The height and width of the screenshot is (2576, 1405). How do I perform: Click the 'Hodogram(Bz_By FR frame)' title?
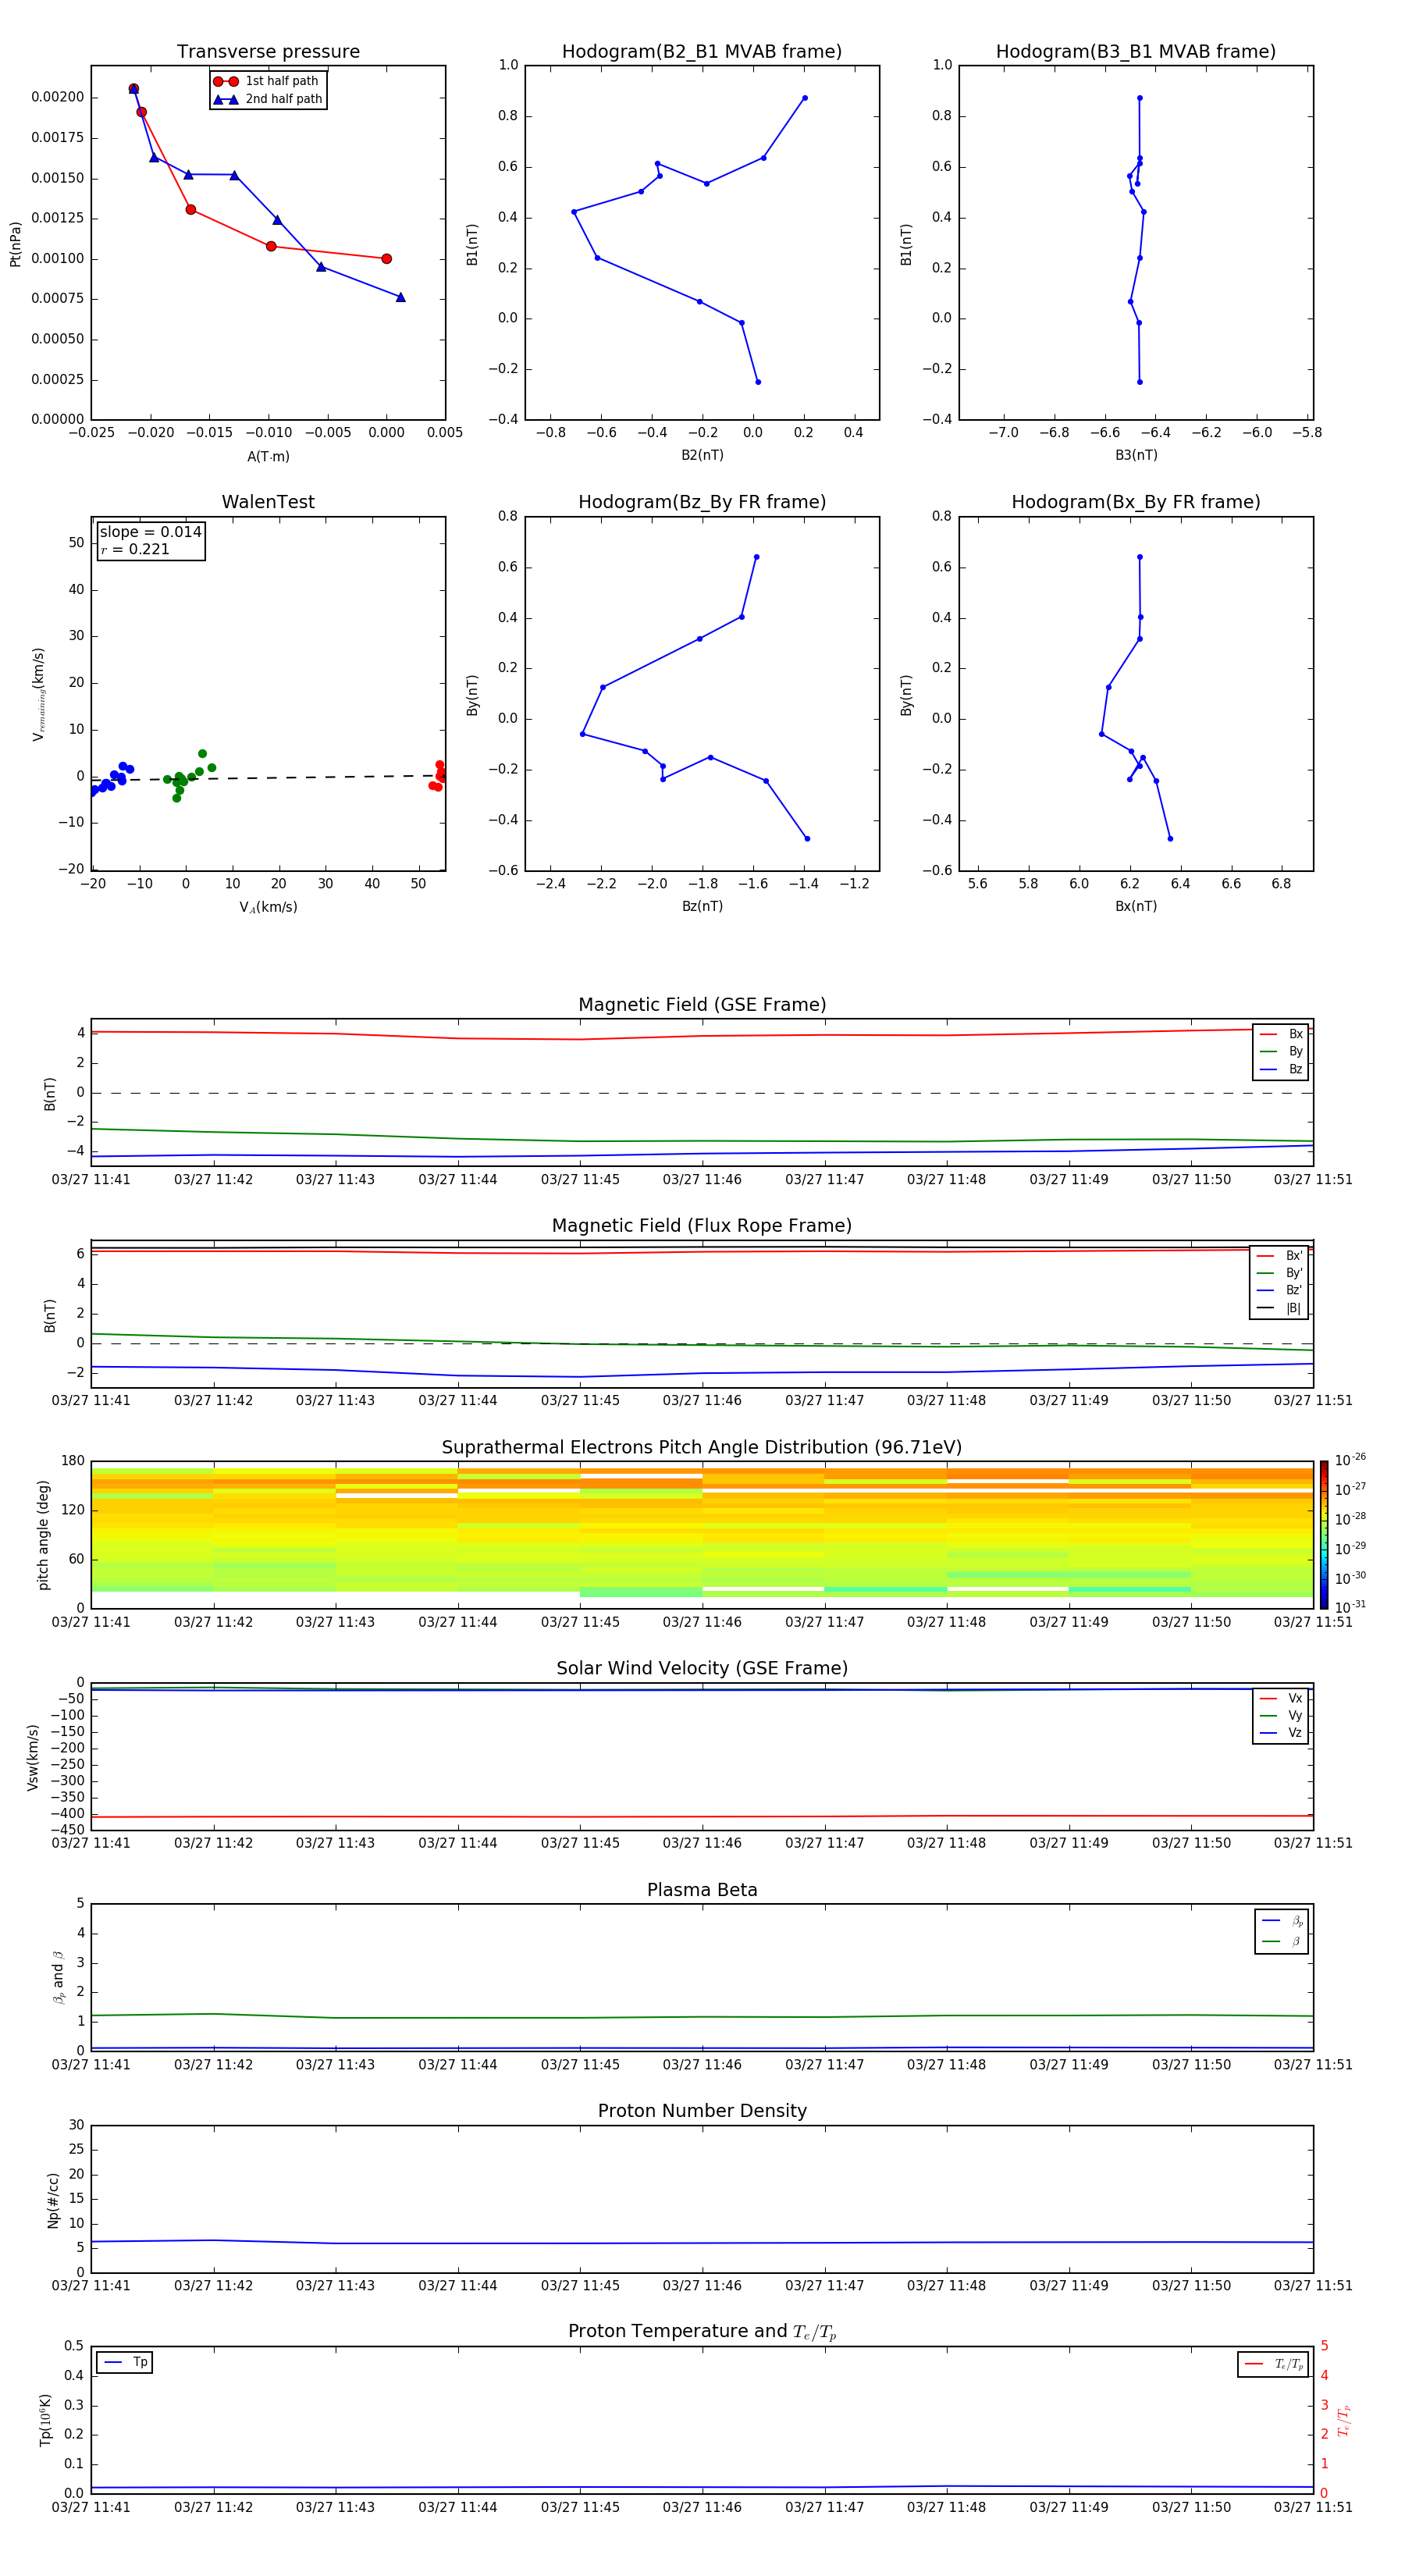pyautogui.click(x=702, y=502)
